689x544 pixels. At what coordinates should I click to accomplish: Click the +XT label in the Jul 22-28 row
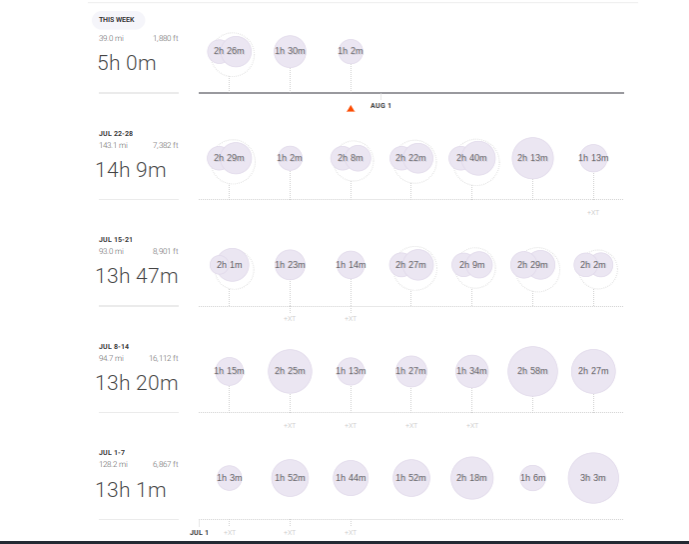[x=593, y=212]
